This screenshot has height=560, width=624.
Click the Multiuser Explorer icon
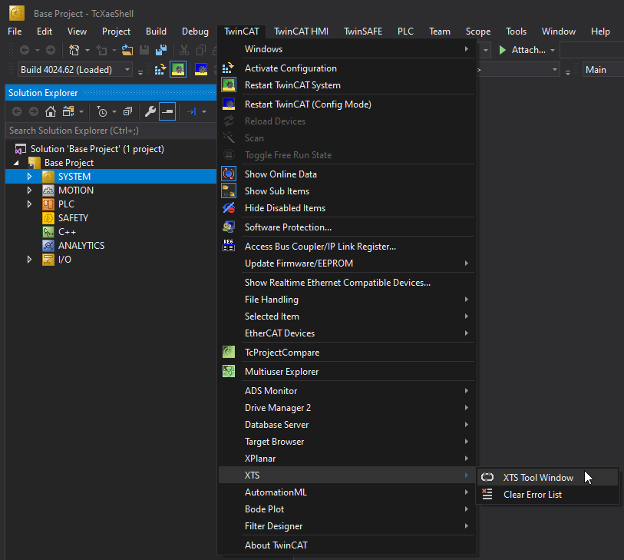[x=228, y=371]
